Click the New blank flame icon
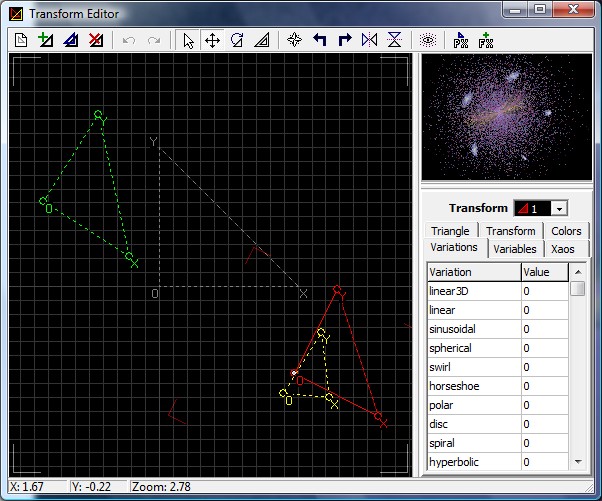 coord(22,41)
